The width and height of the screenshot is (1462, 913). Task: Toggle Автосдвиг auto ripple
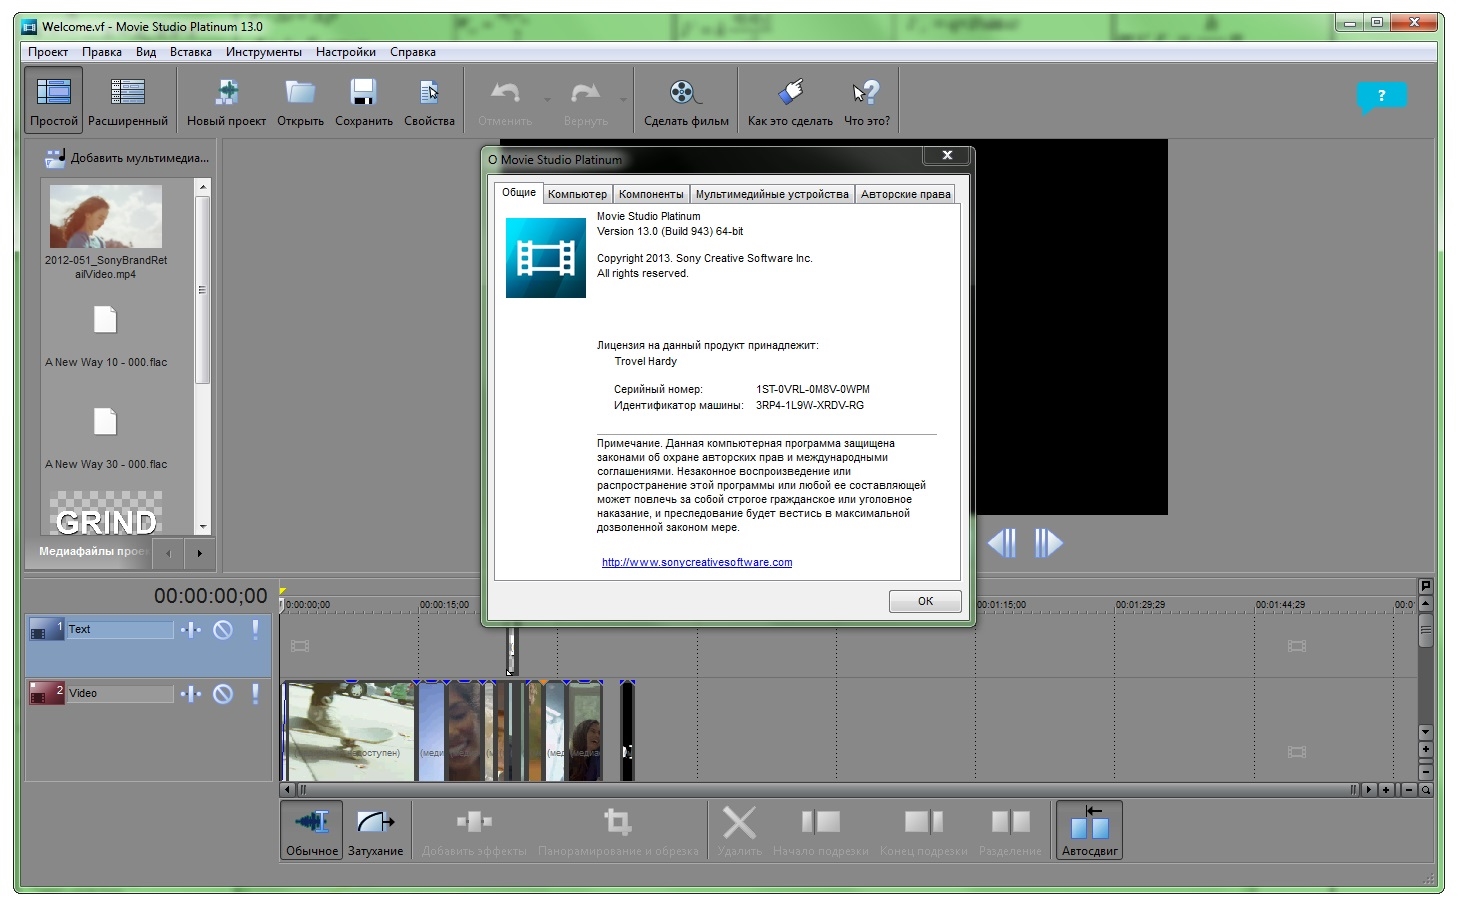[1090, 830]
